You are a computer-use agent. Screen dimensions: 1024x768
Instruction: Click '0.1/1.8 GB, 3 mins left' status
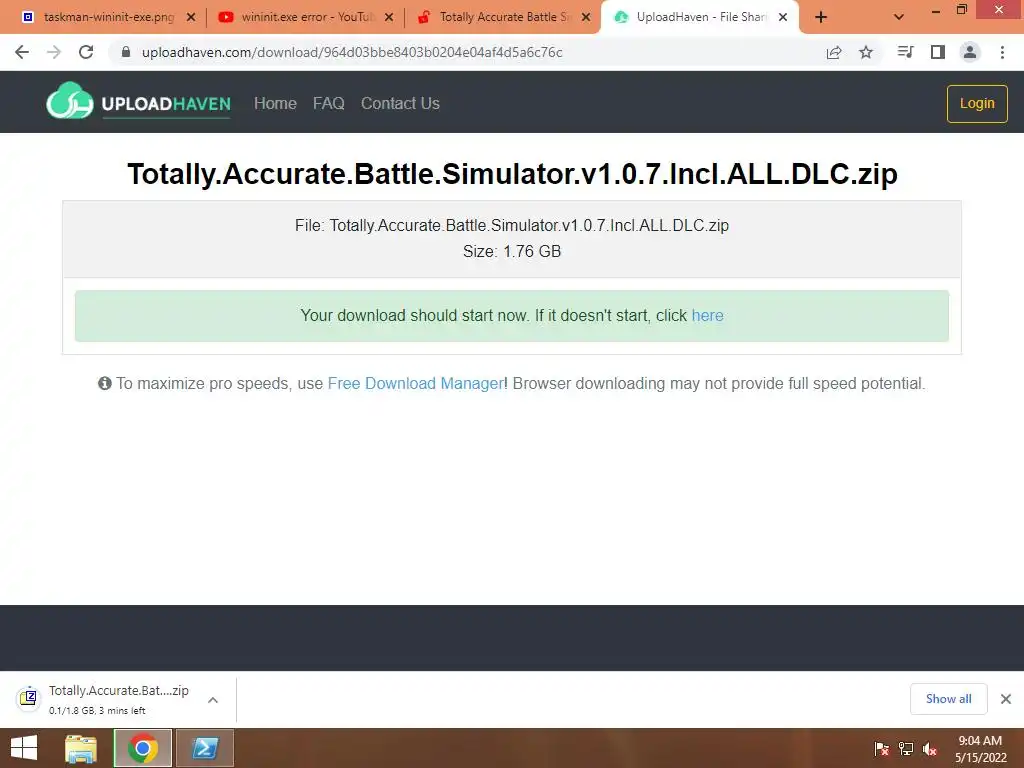click(x=97, y=711)
